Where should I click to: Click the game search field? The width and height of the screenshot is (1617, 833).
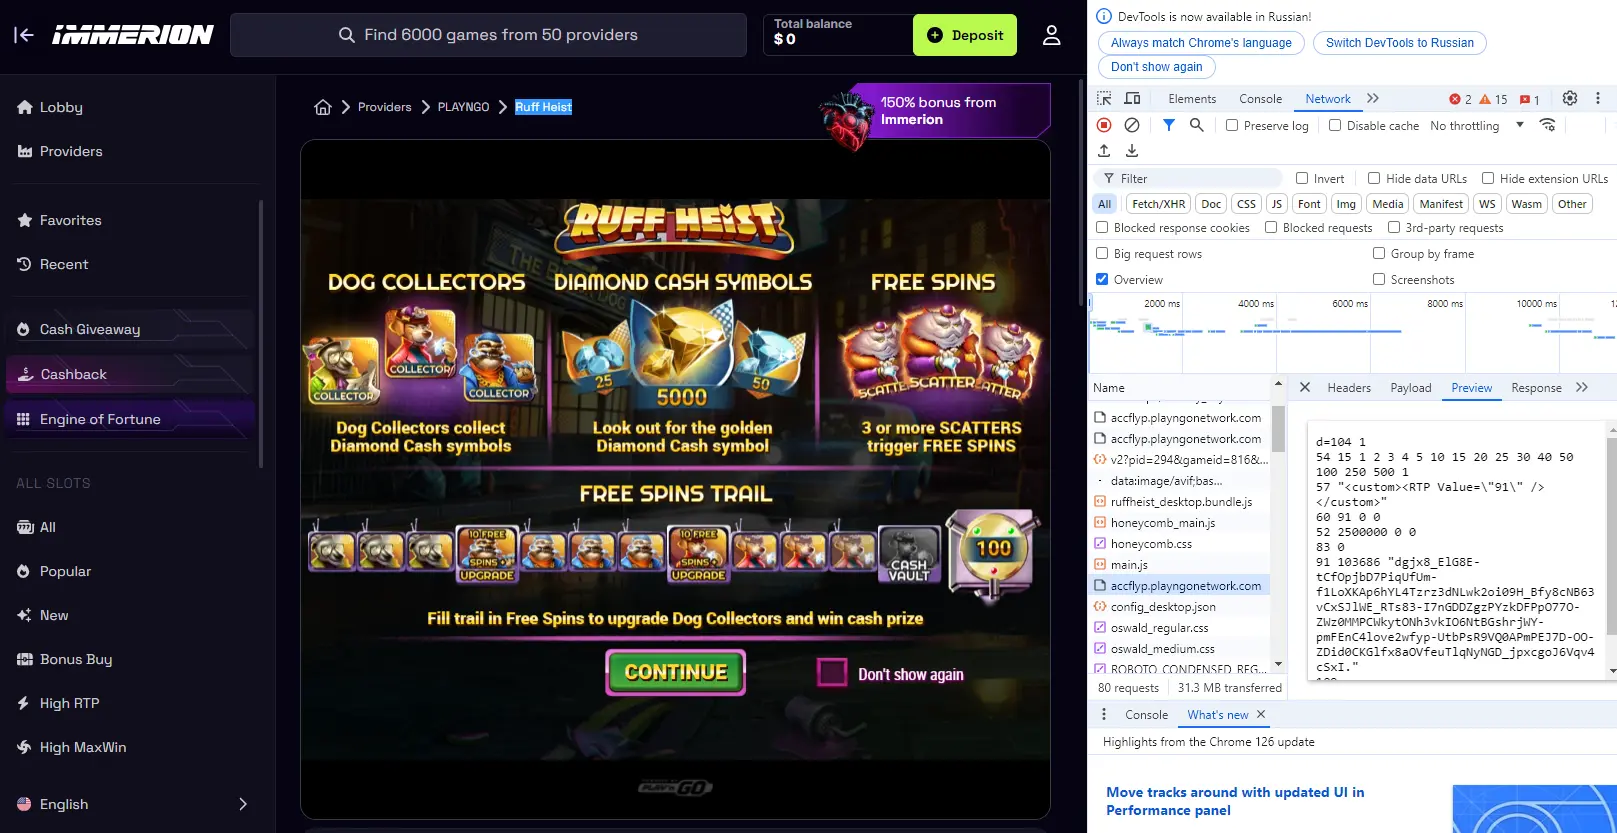point(488,35)
